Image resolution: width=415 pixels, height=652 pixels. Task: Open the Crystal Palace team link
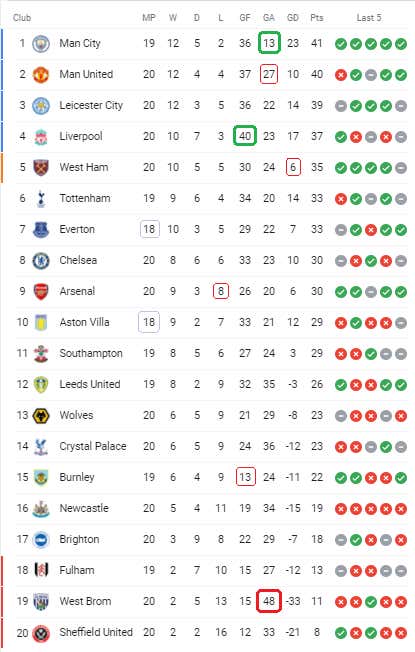click(x=93, y=446)
